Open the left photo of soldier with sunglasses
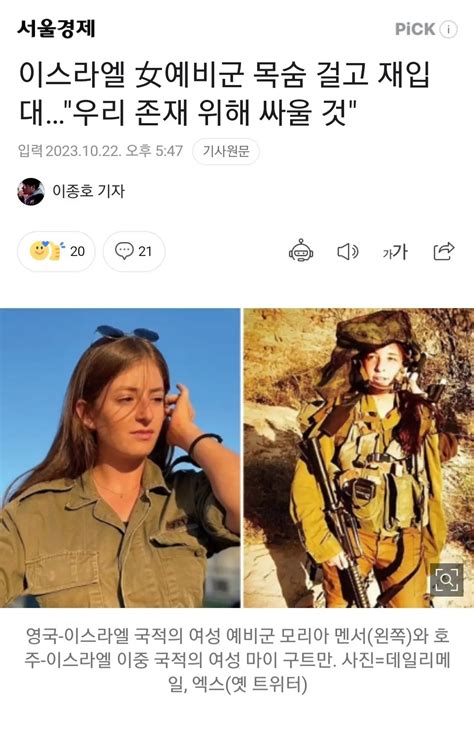Viewport: 474px width, 732px height. point(120,458)
